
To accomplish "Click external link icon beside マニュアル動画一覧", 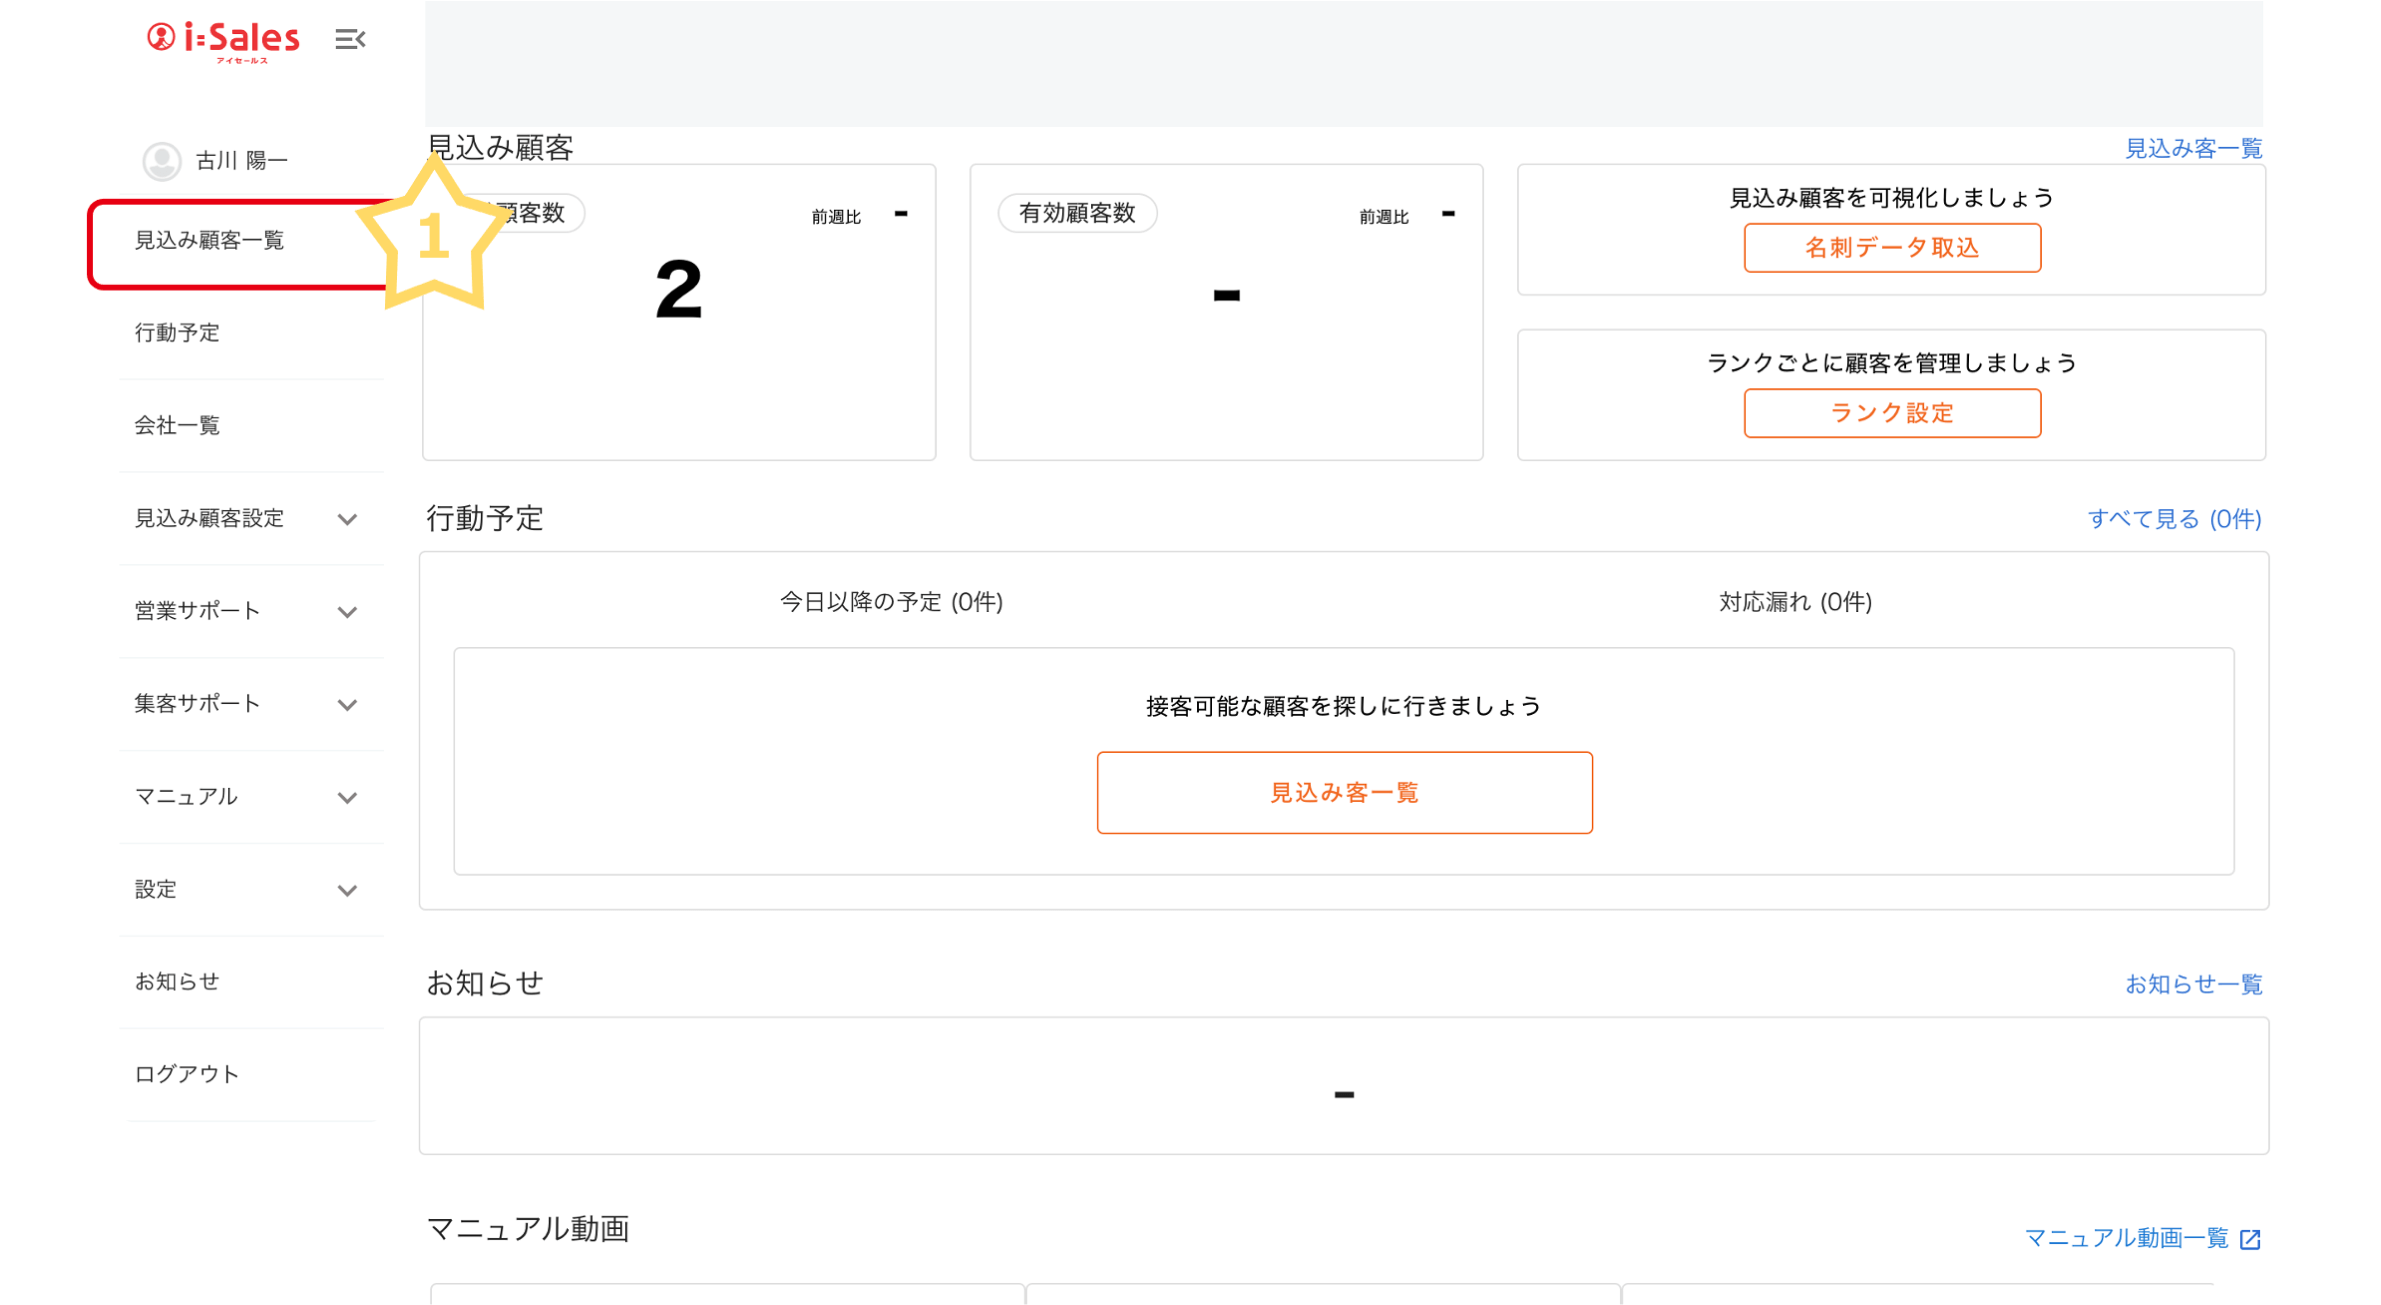I will click(x=2250, y=1239).
